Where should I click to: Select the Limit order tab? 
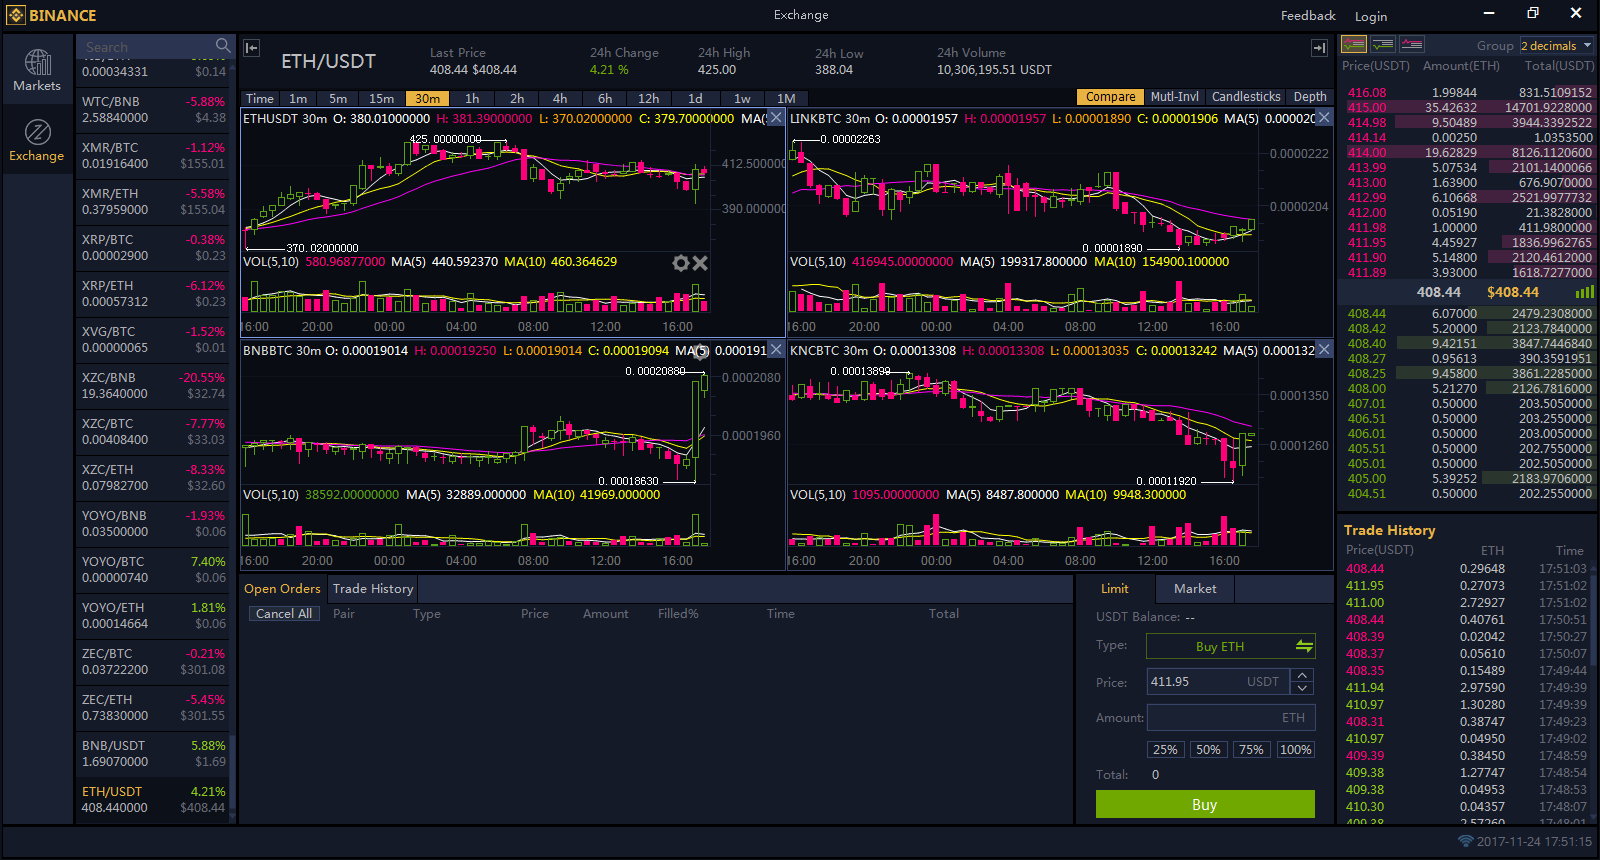click(1115, 588)
